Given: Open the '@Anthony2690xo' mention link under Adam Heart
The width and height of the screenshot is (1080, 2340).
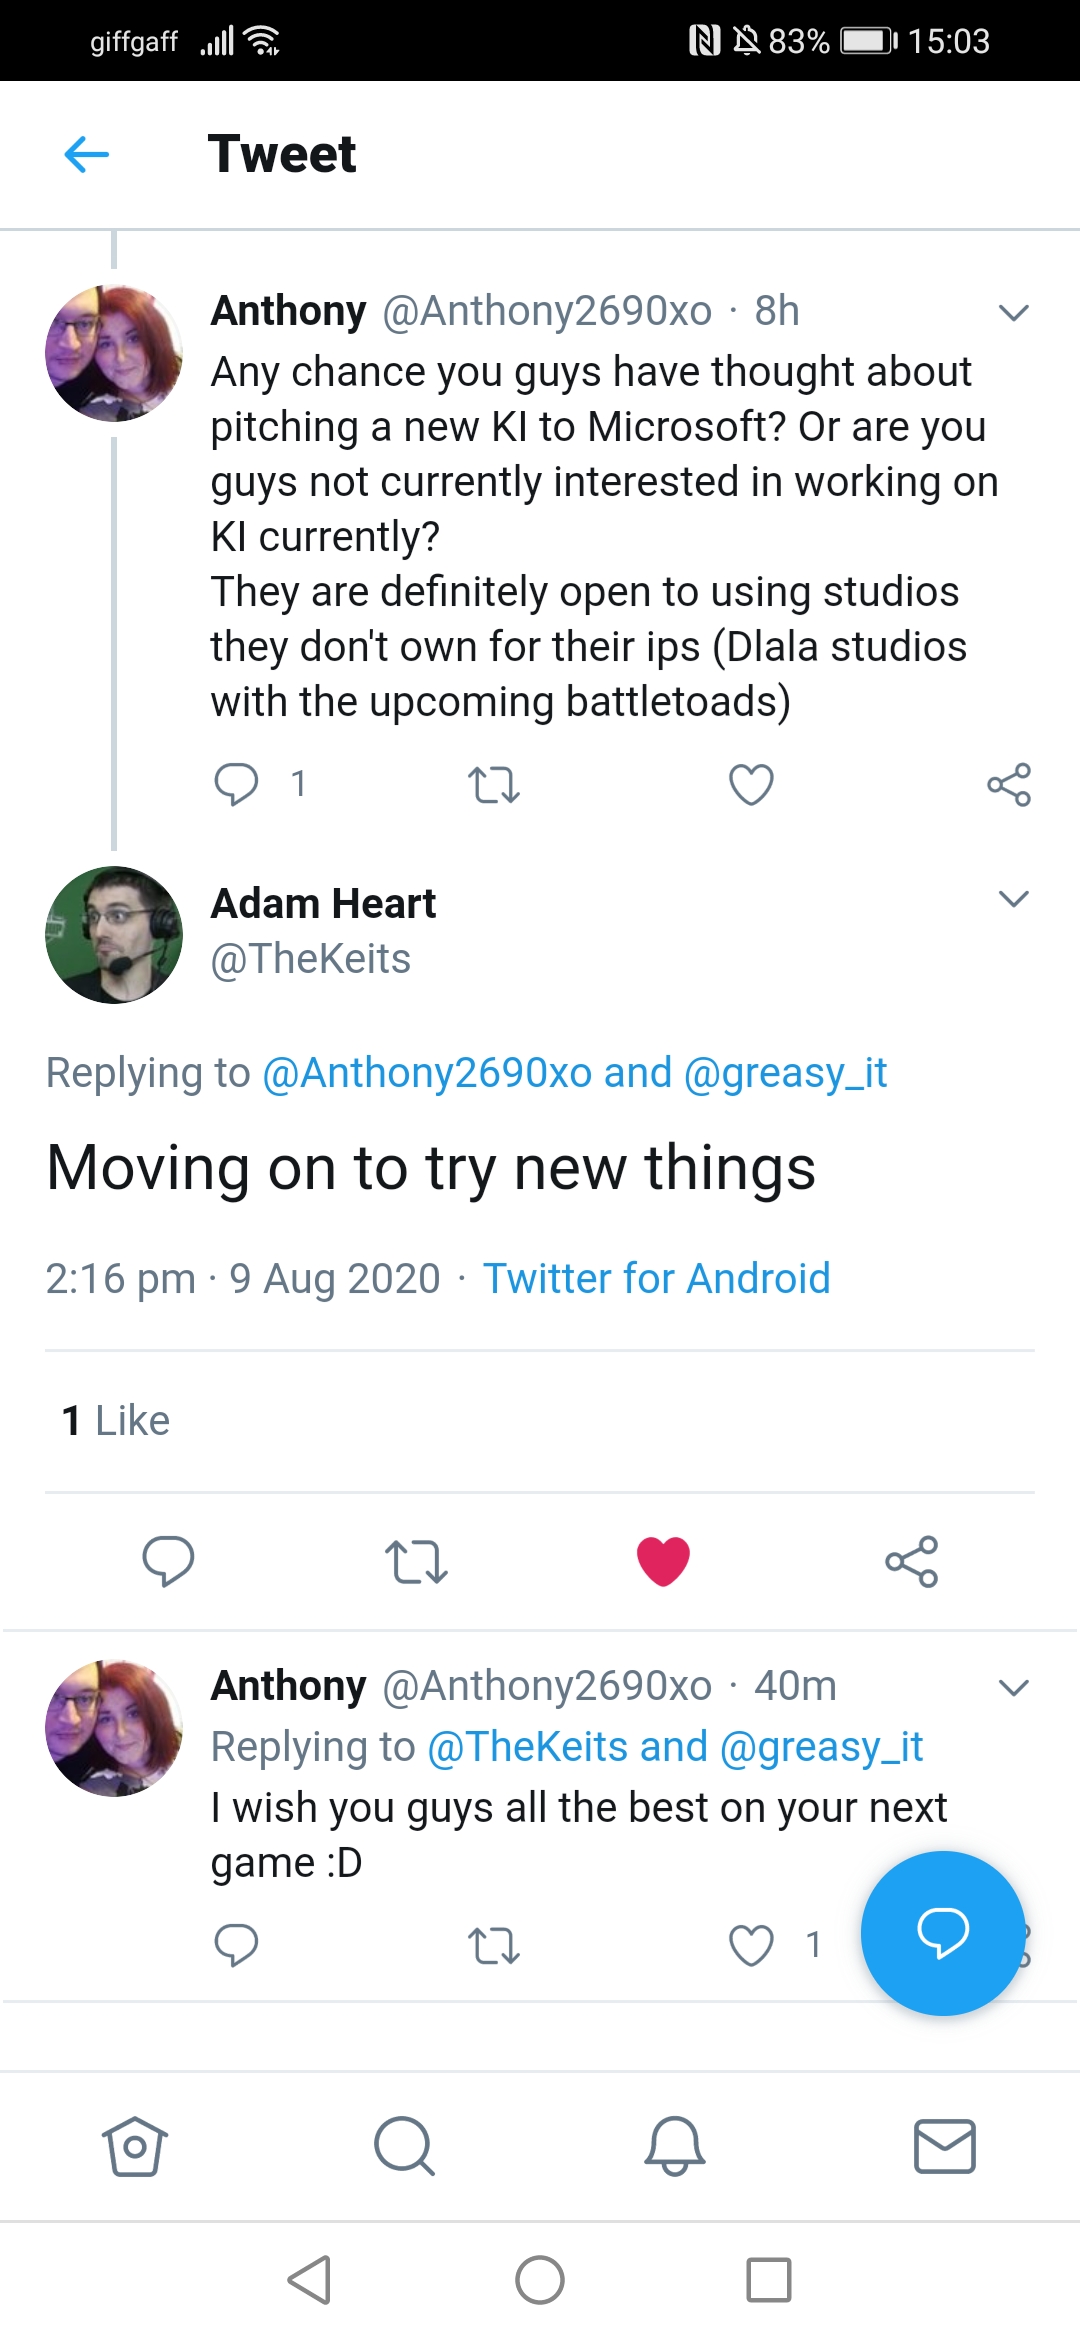Looking at the screenshot, I should point(427,1073).
